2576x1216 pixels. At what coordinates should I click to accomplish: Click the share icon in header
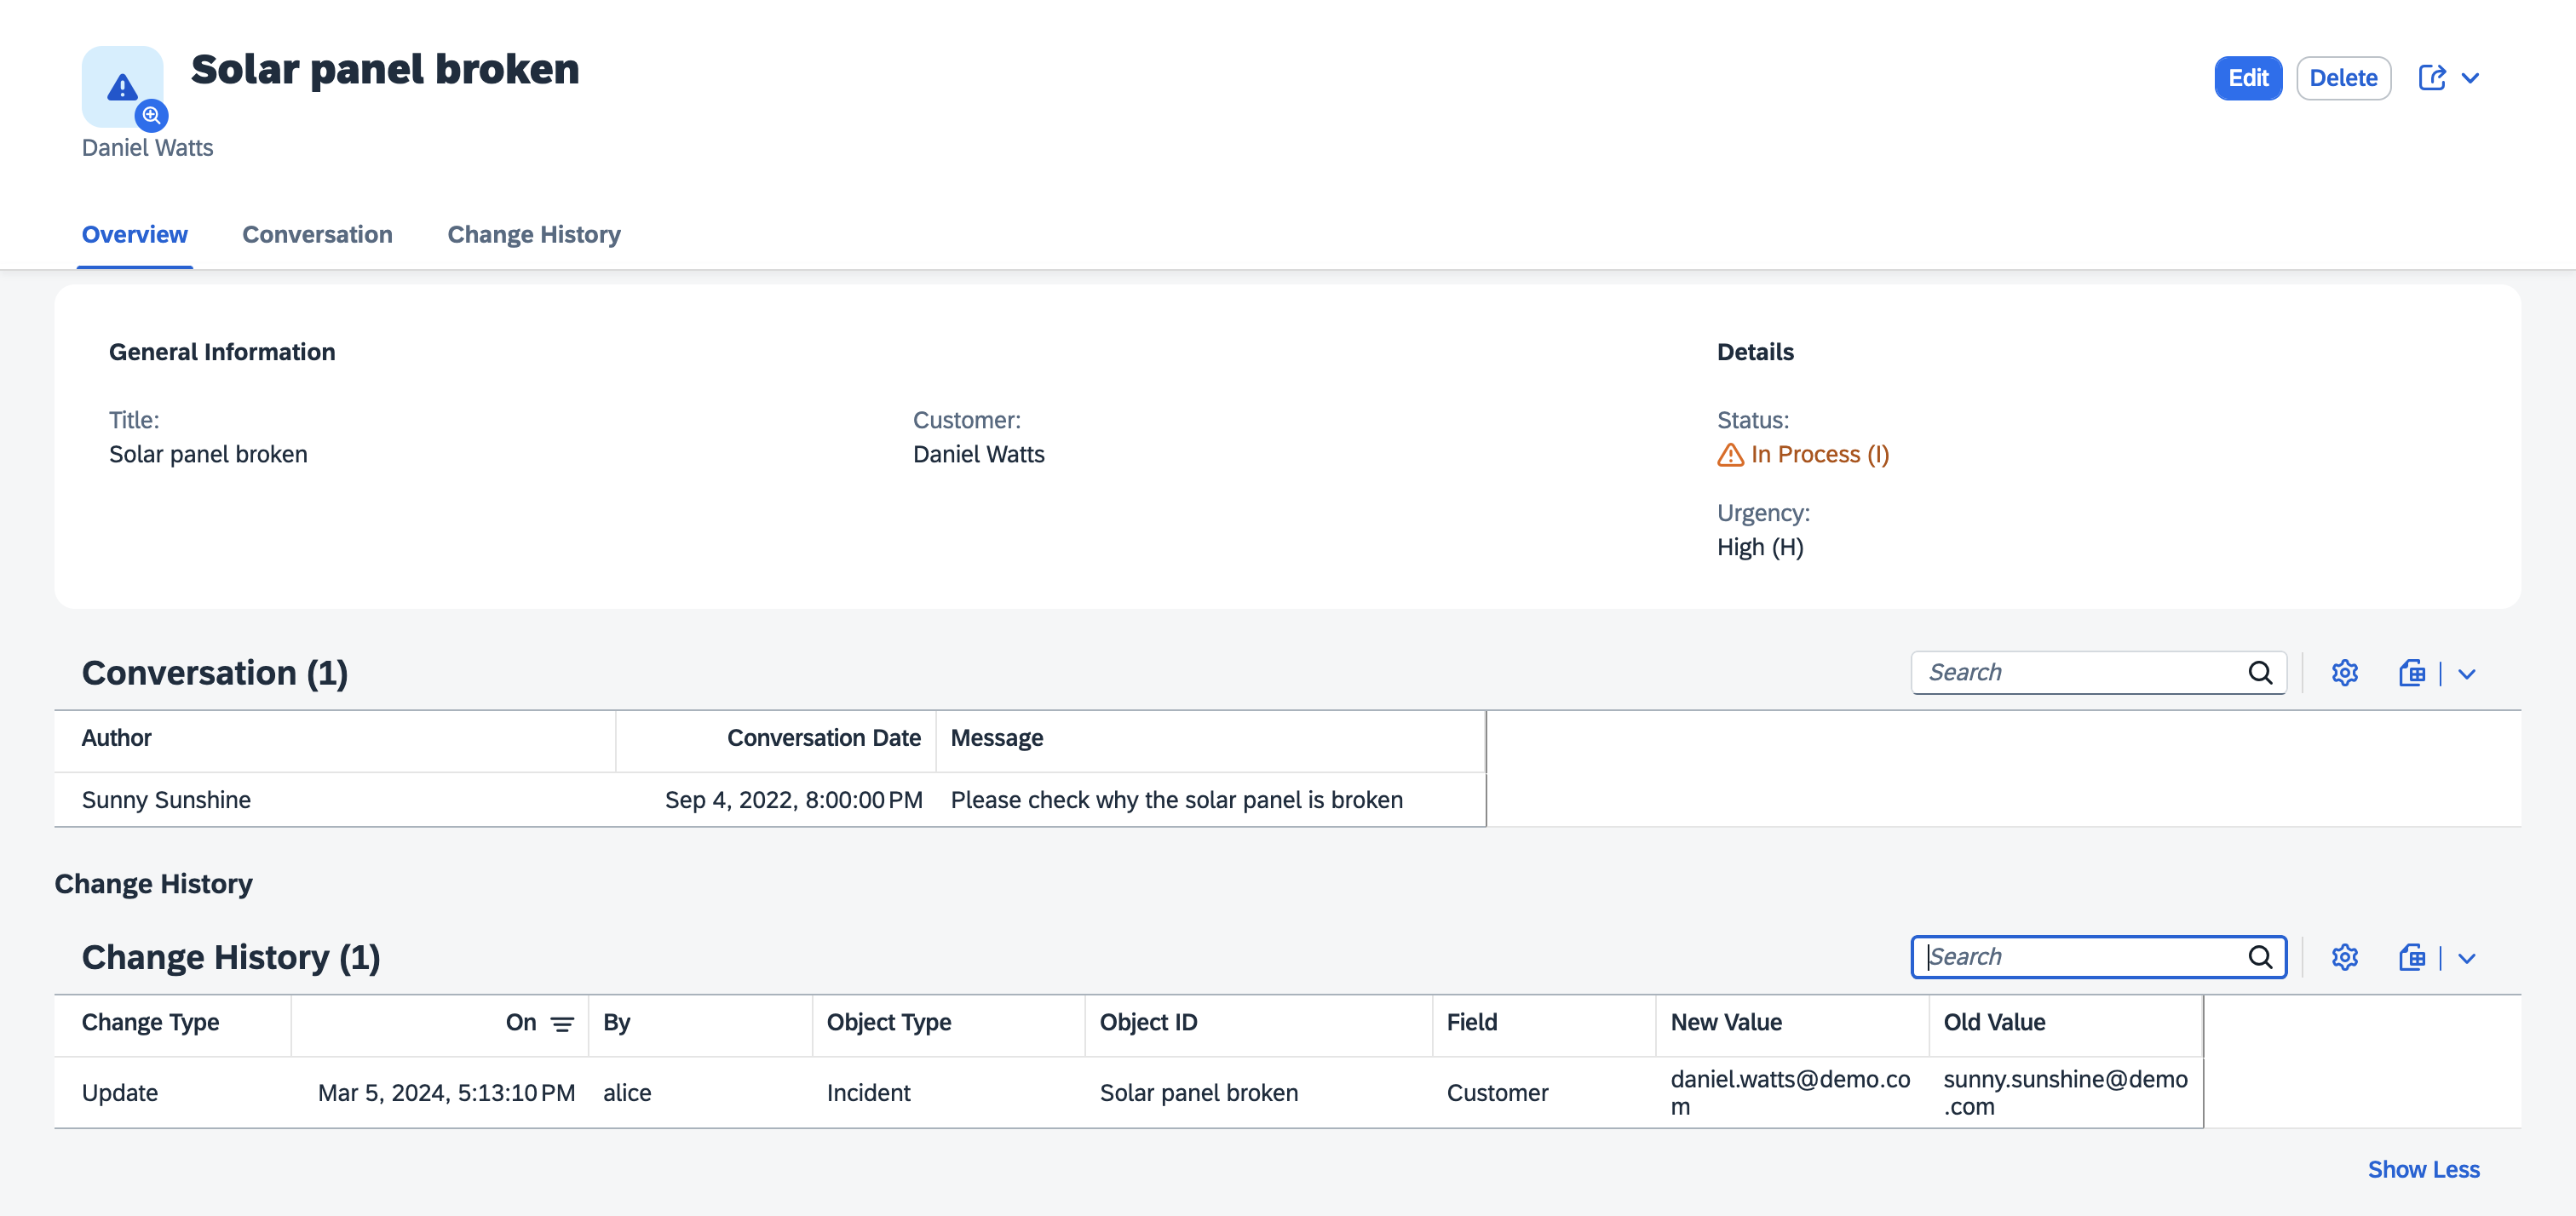2431,78
